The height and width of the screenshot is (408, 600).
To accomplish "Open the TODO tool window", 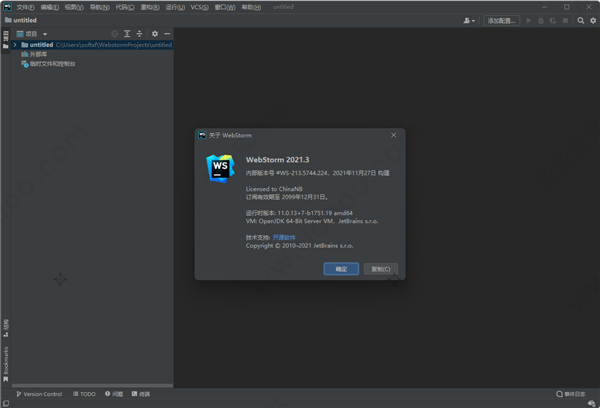I will (84, 394).
